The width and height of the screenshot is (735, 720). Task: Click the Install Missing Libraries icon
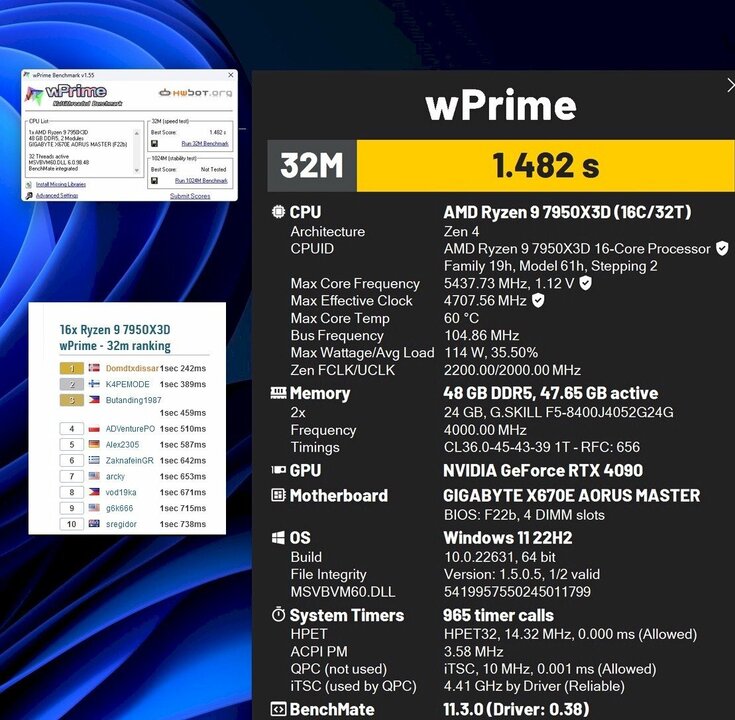click(x=29, y=185)
